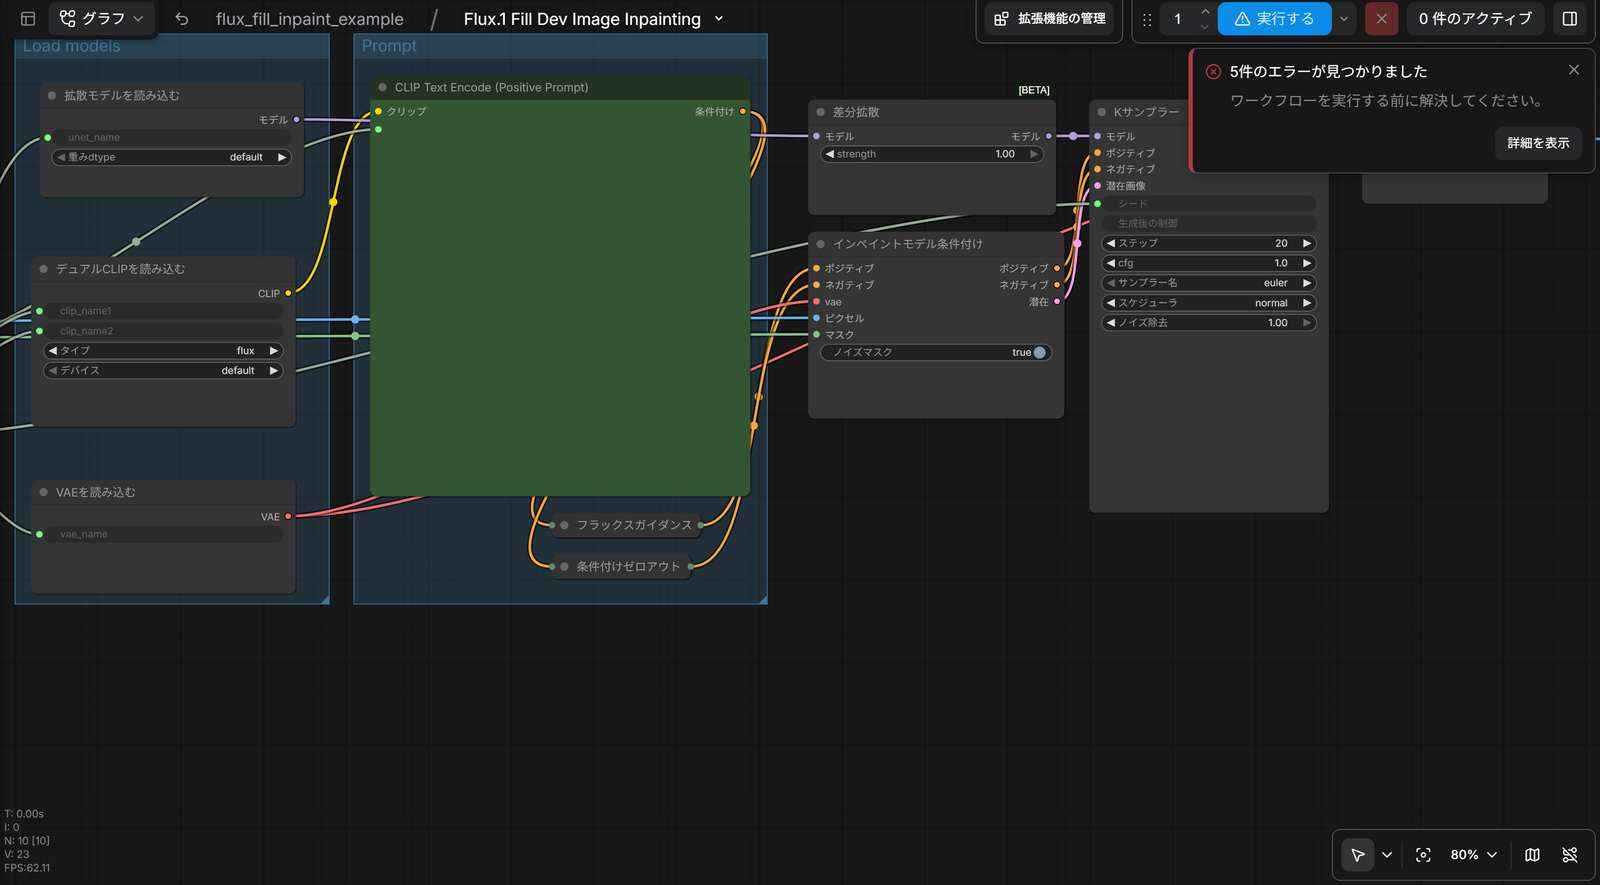
Task: Collapse the 拡散モデルを読み込む node via its dot
Action: 52,95
